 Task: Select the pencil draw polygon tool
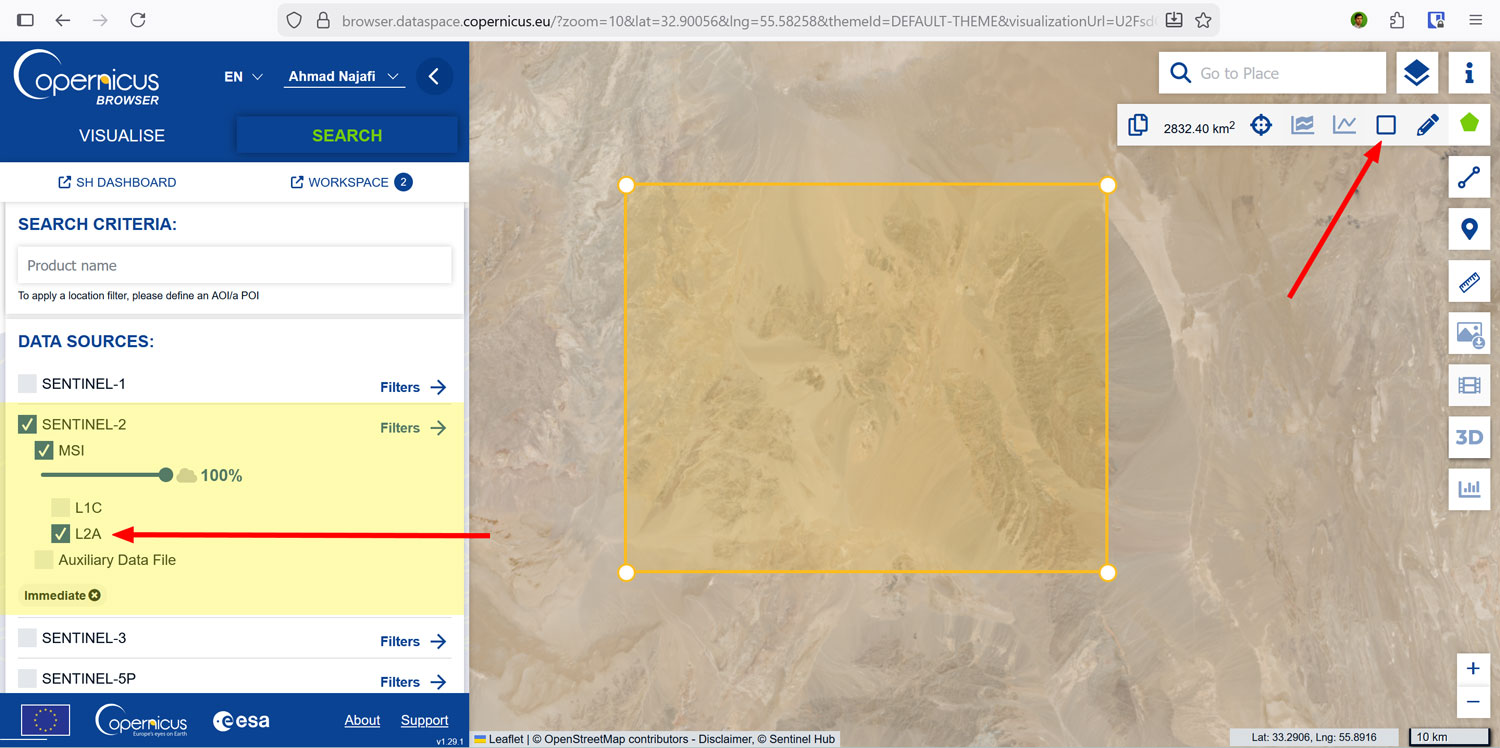[1427, 125]
